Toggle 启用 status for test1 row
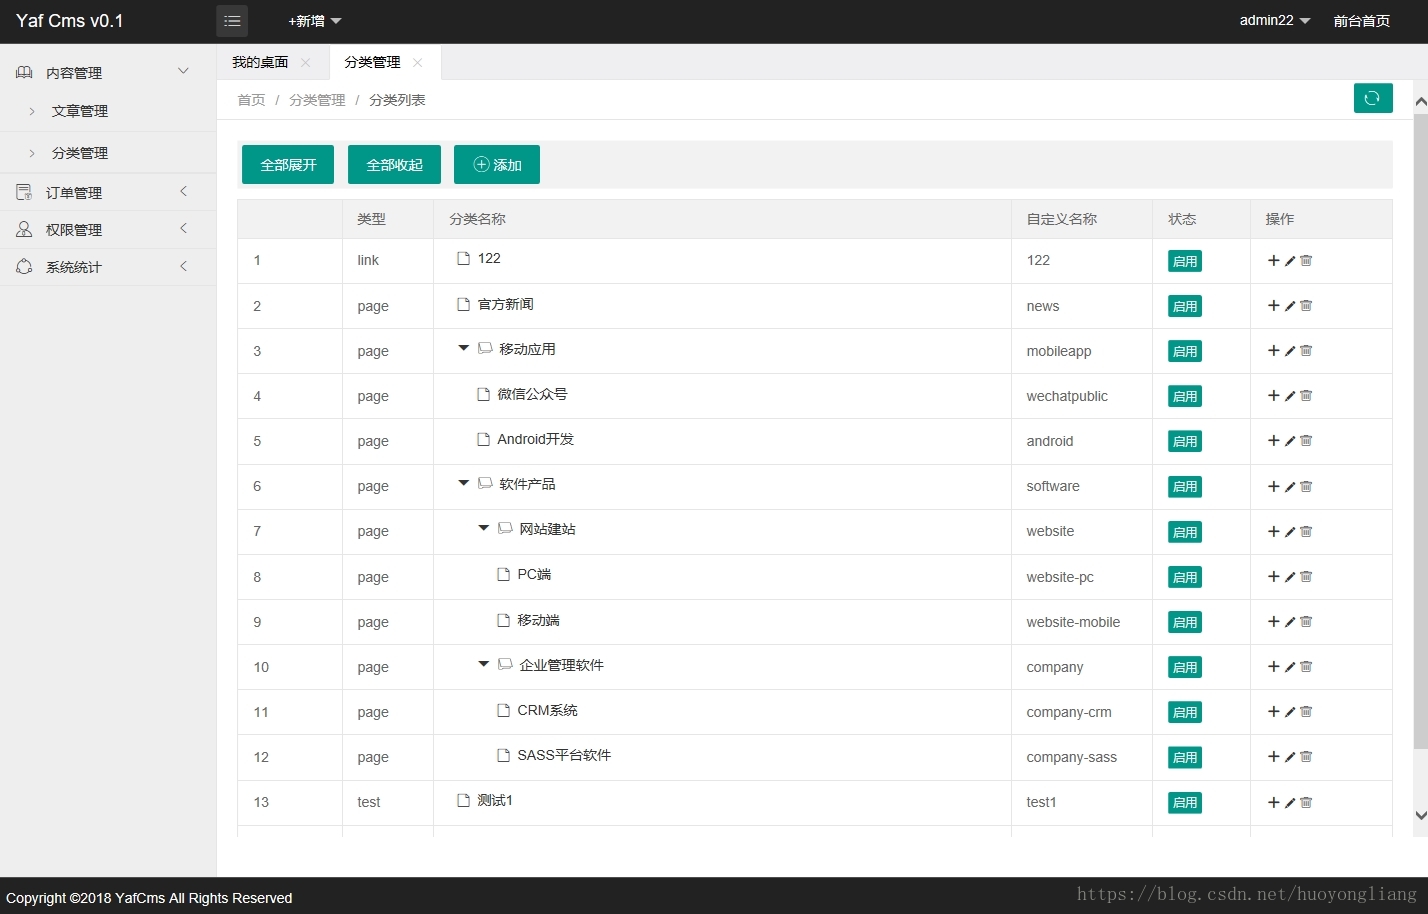This screenshot has height=914, width=1428. pyautogui.click(x=1185, y=802)
